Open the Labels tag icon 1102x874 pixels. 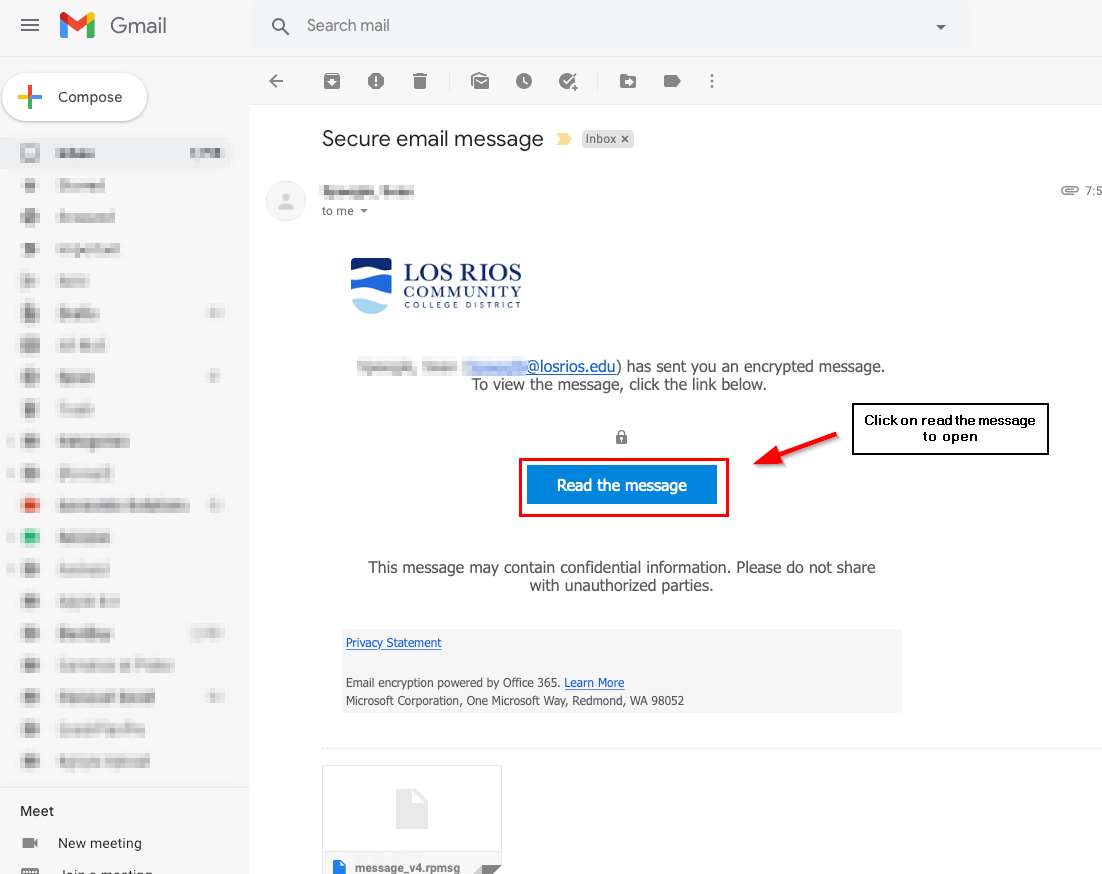(672, 81)
